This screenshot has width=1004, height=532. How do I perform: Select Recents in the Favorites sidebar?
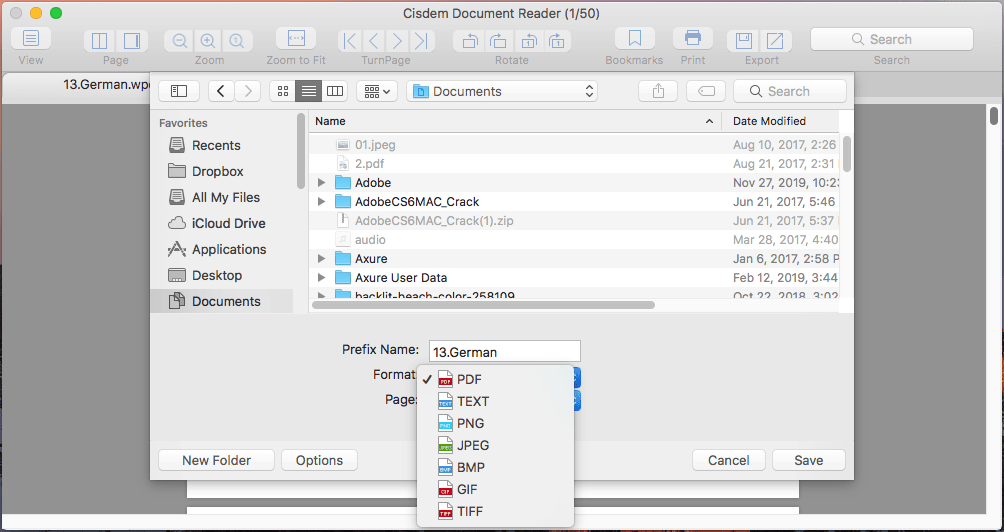tap(221, 145)
